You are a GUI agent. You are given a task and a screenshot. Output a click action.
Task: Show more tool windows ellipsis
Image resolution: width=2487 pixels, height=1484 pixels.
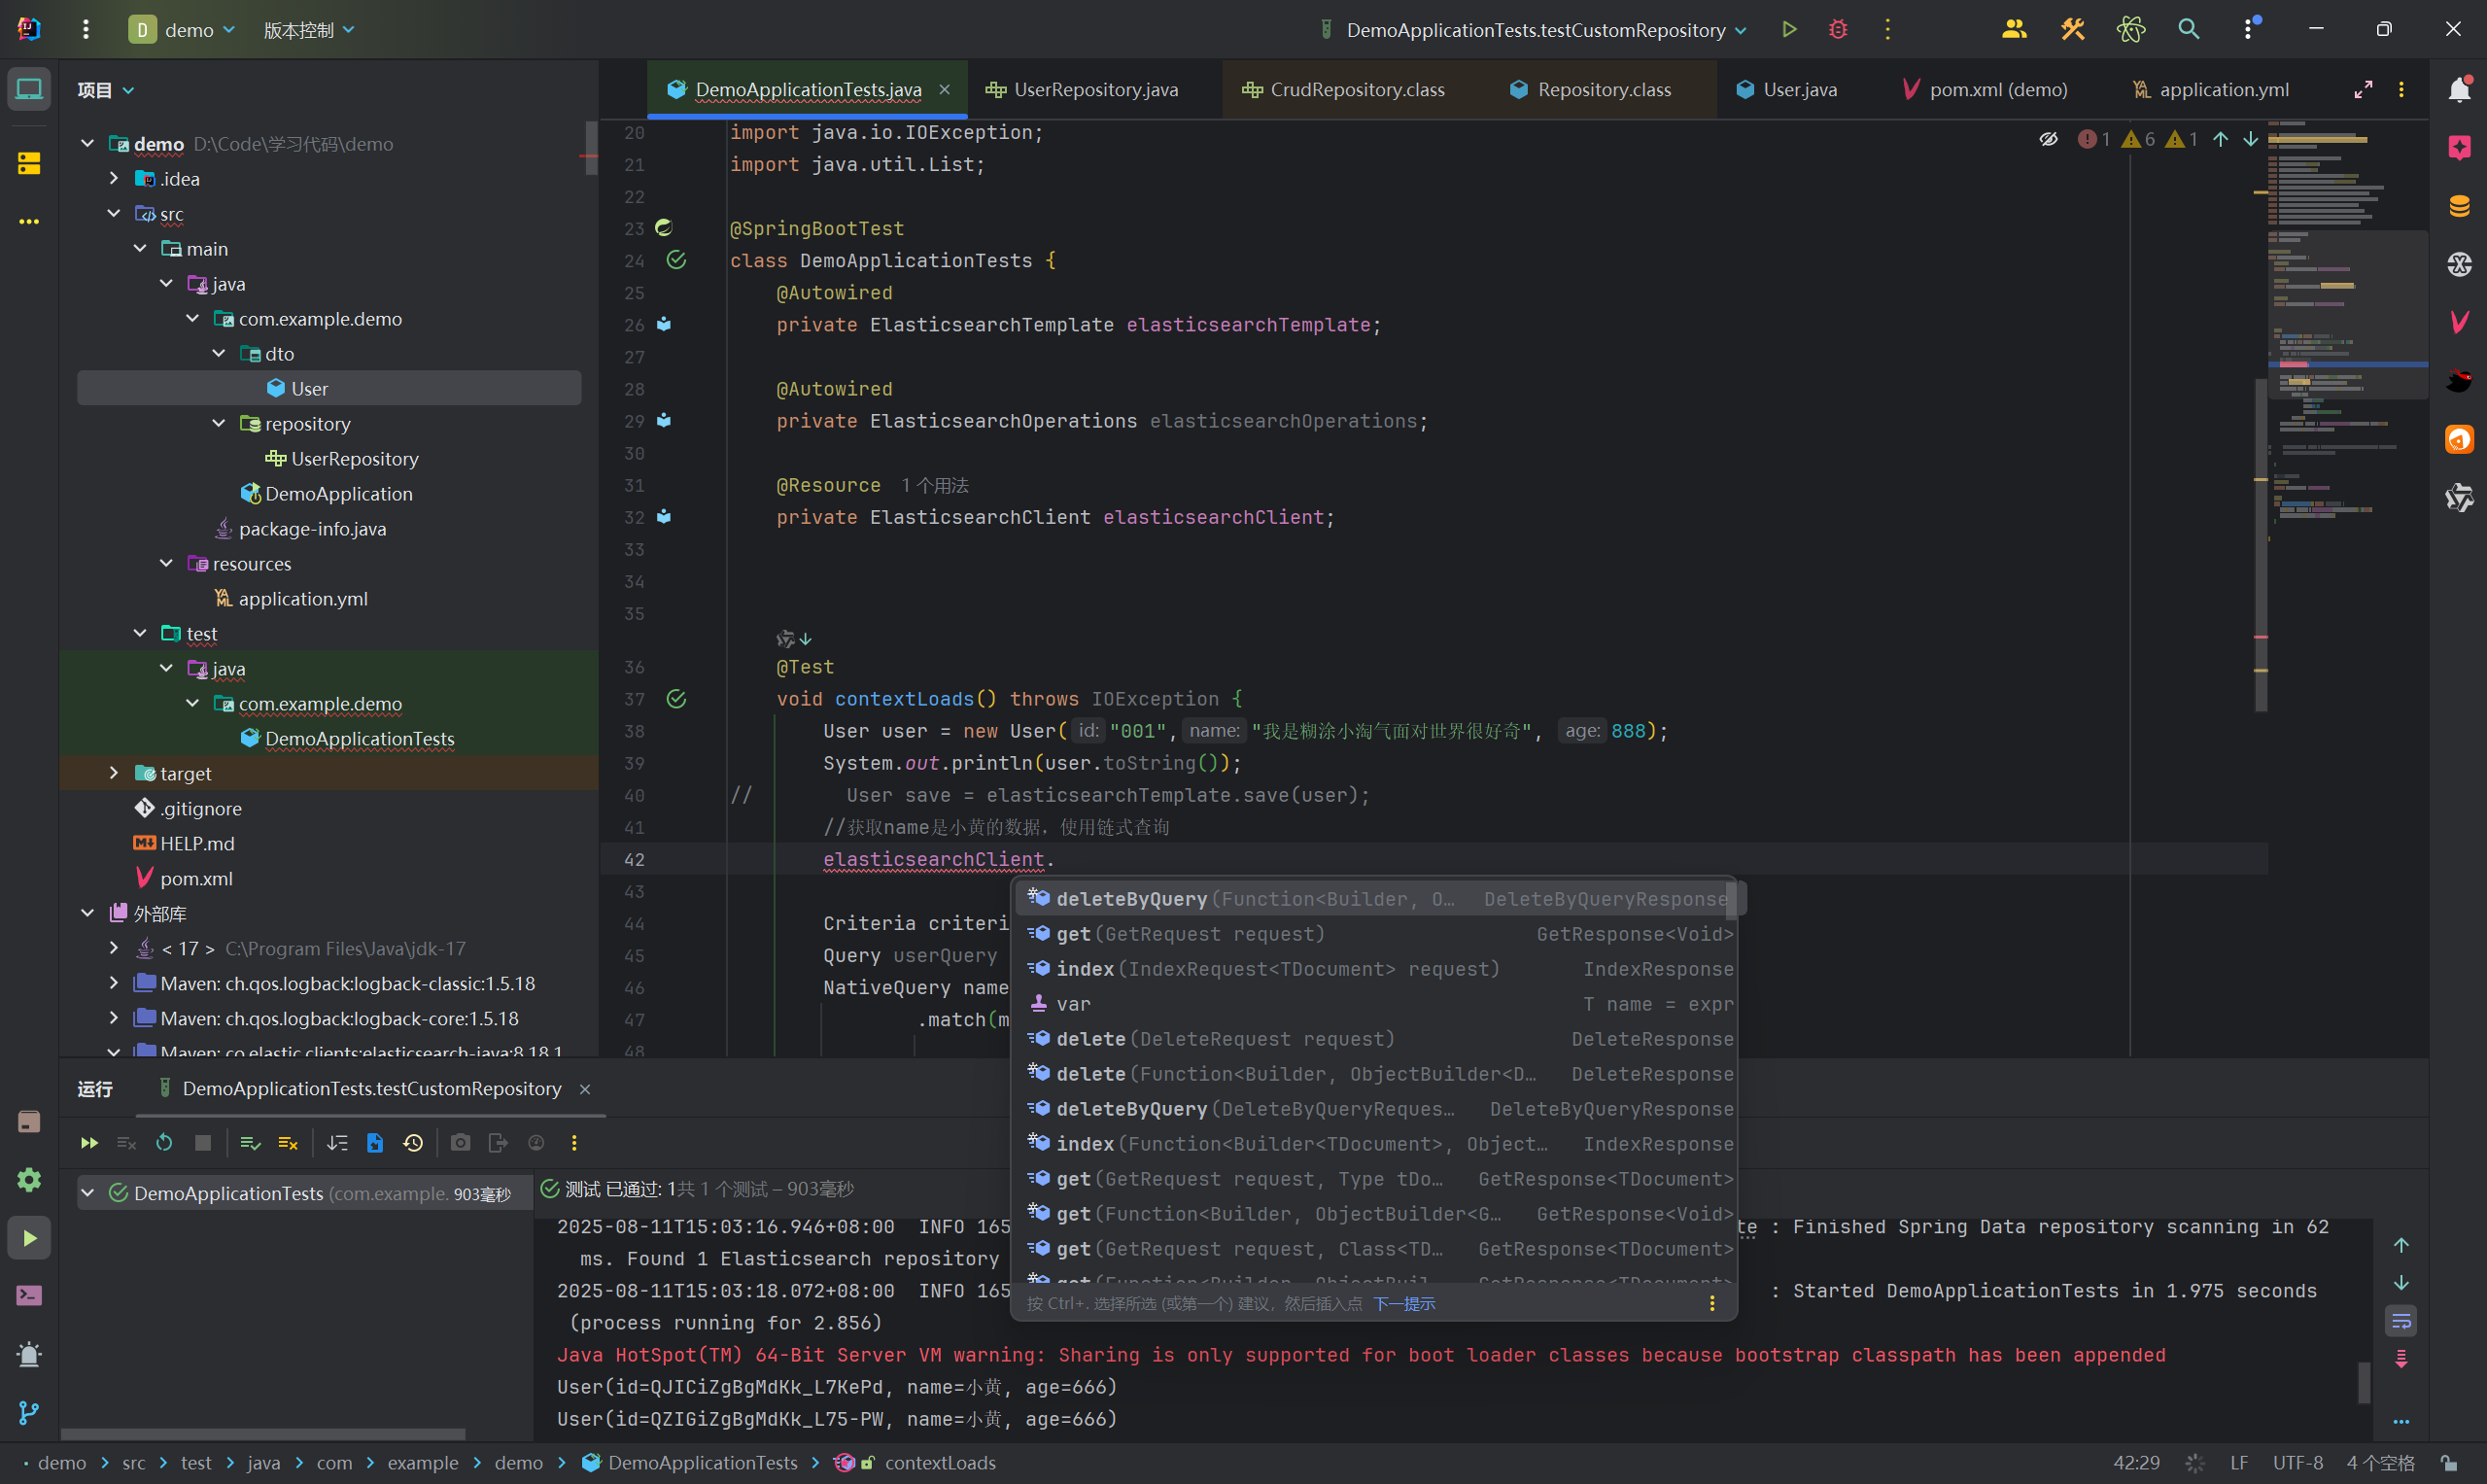(29, 221)
